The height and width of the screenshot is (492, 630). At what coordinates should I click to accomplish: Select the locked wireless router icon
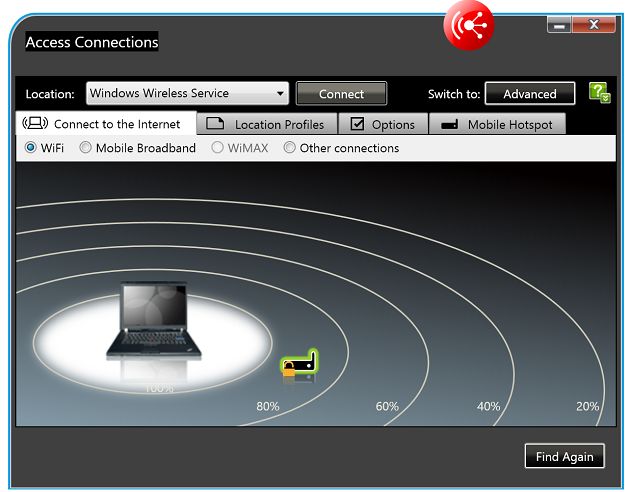tap(299, 363)
